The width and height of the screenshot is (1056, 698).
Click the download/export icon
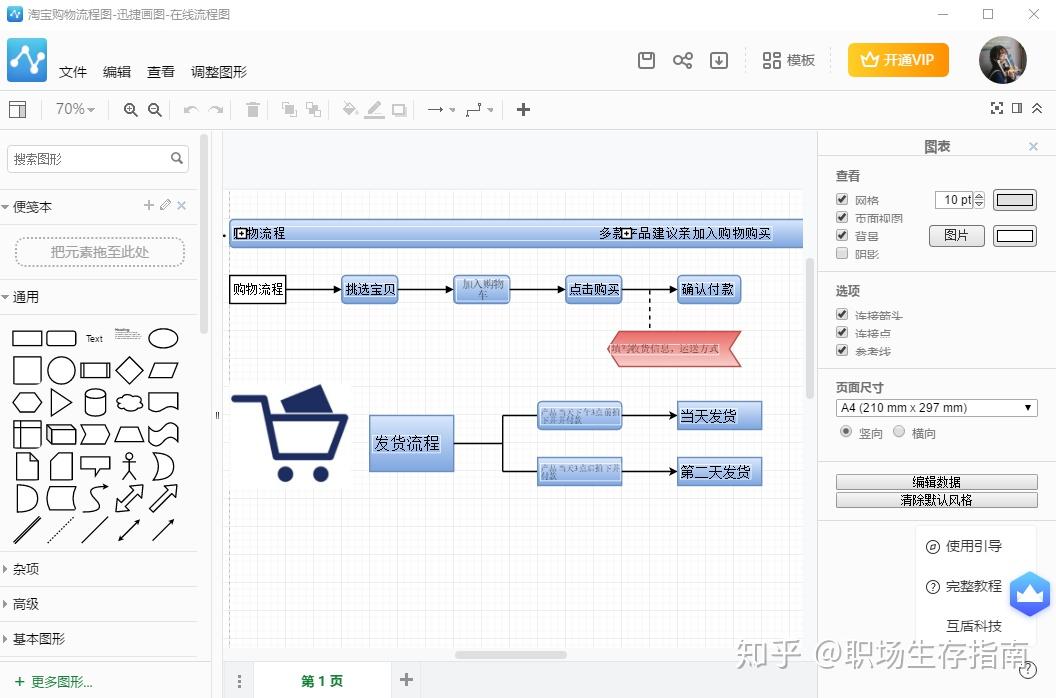coord(719,61)
